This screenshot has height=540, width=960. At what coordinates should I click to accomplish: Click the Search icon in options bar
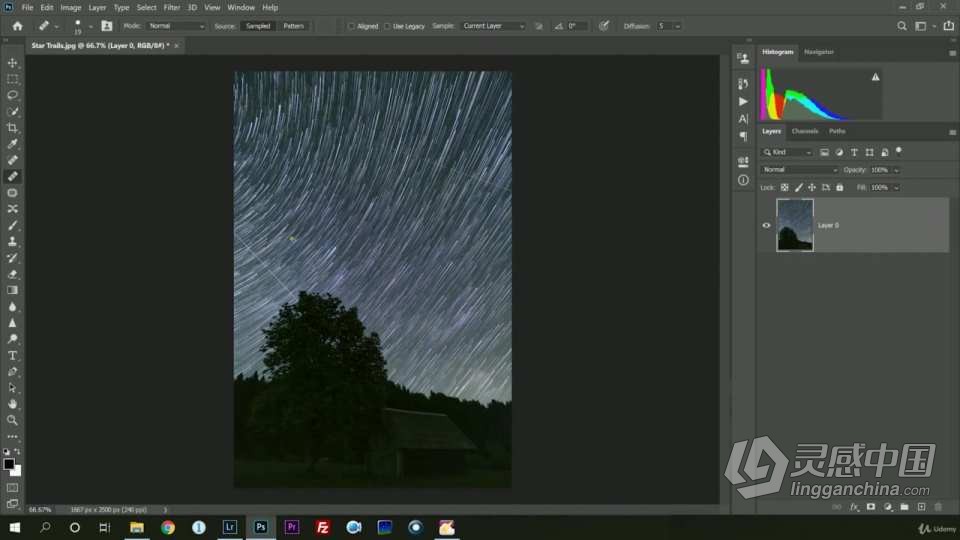point(902,26)
